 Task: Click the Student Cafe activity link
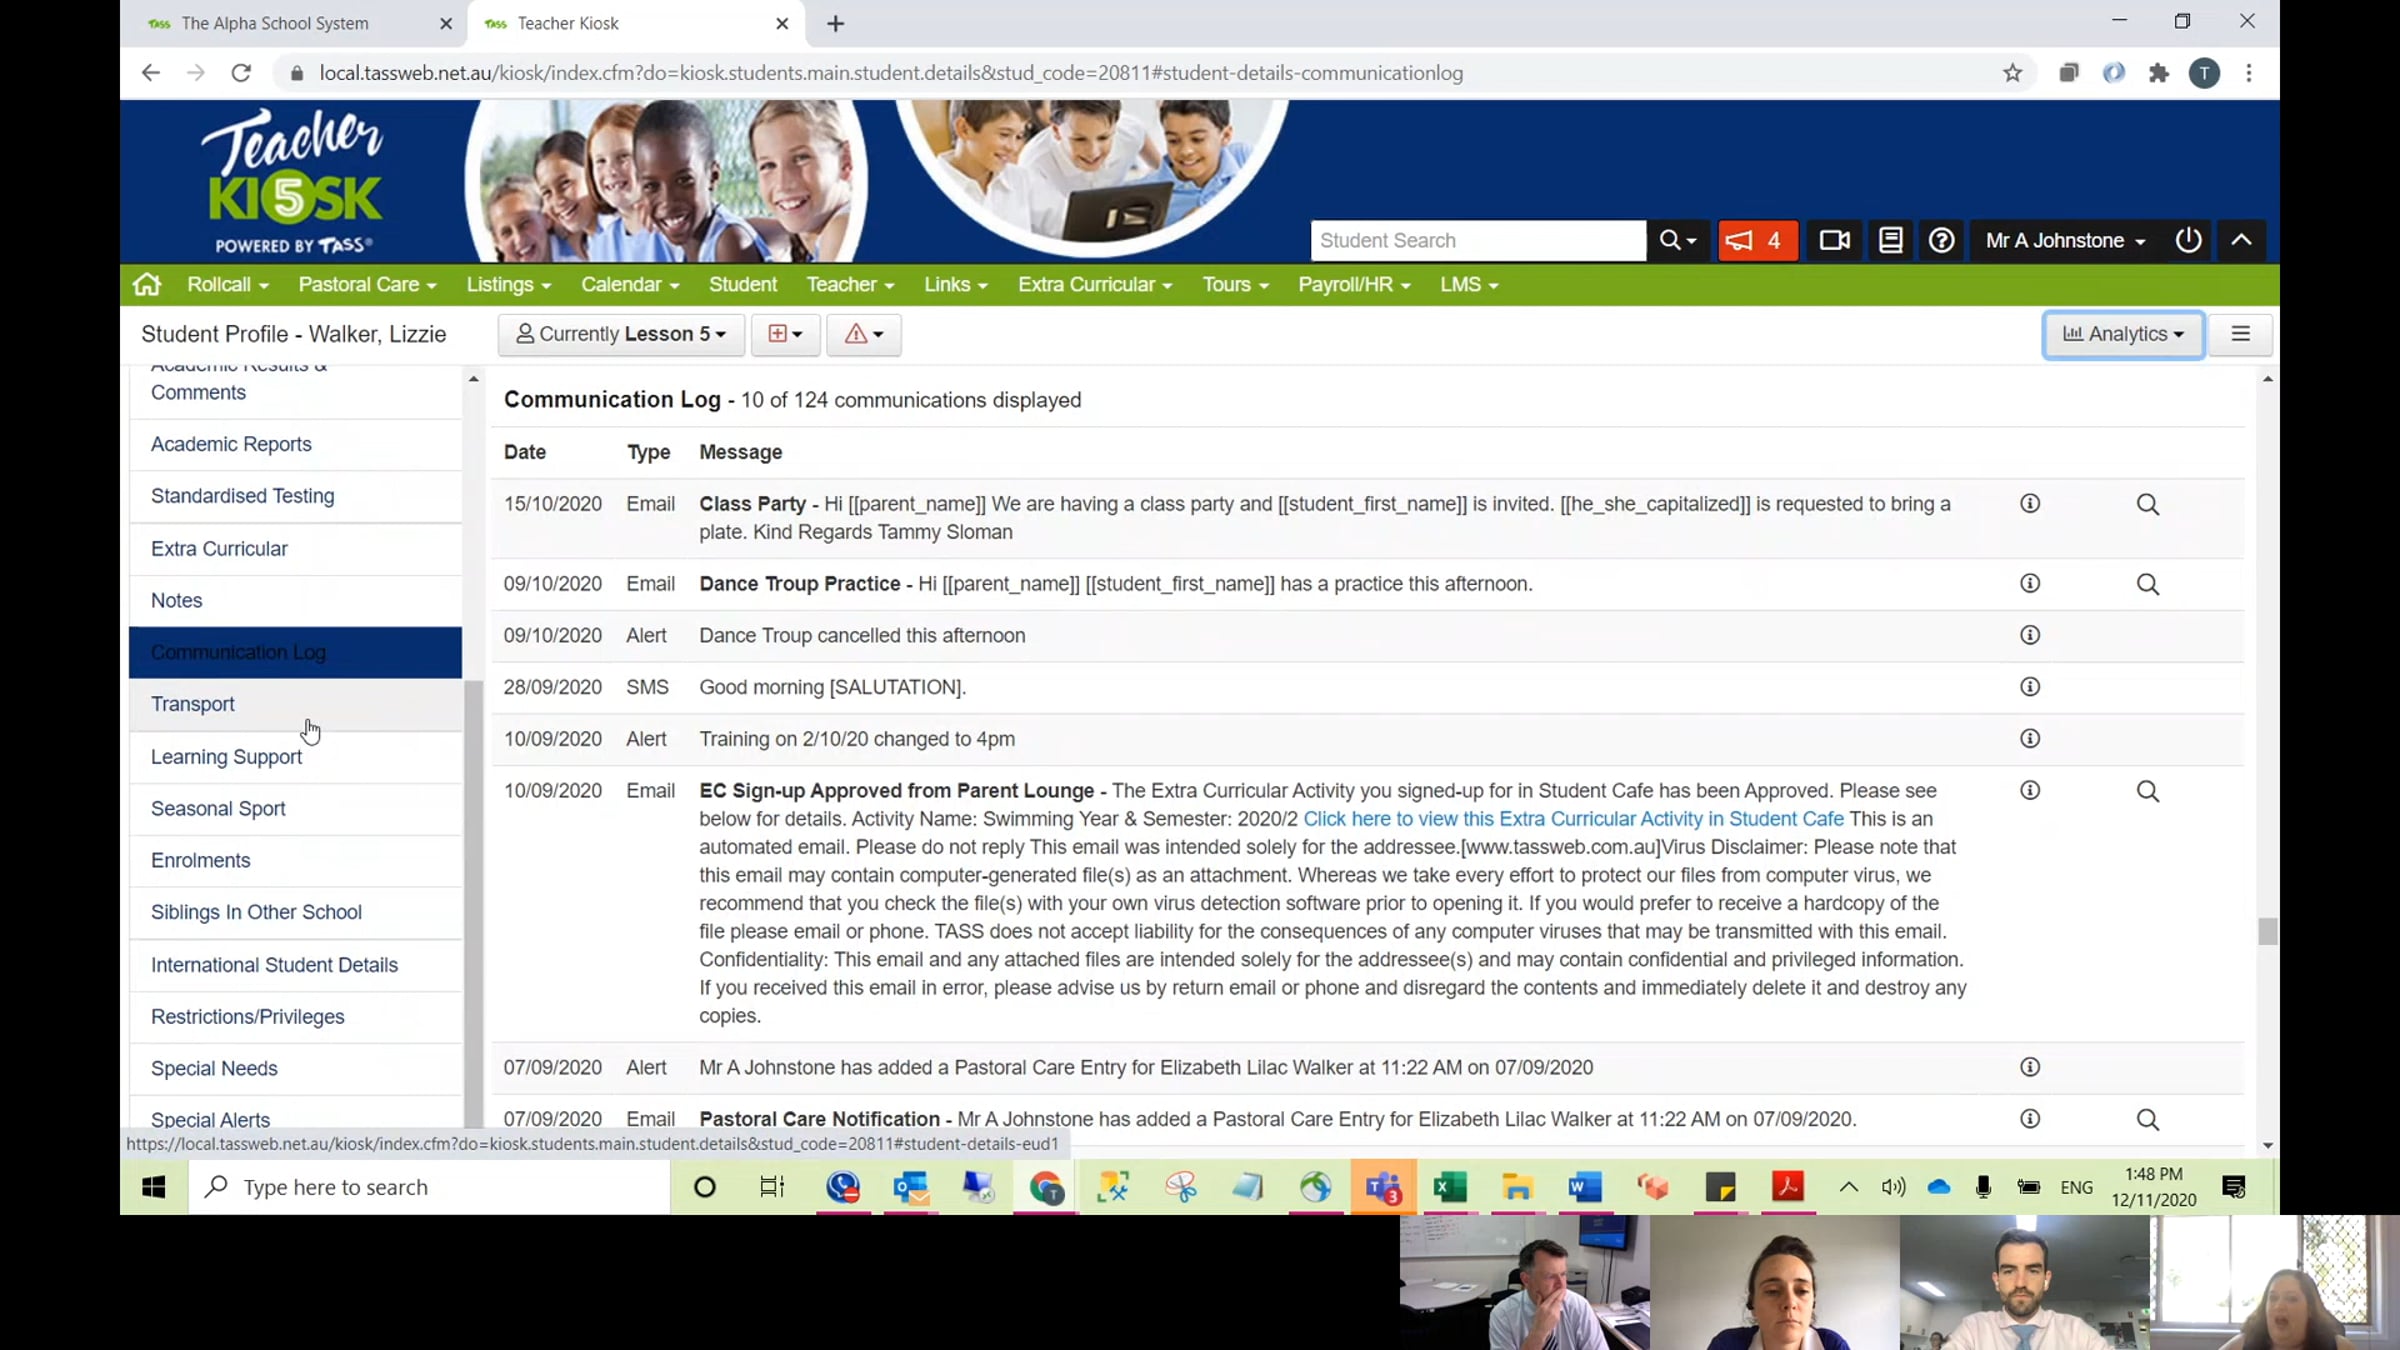click(1573, 819)
